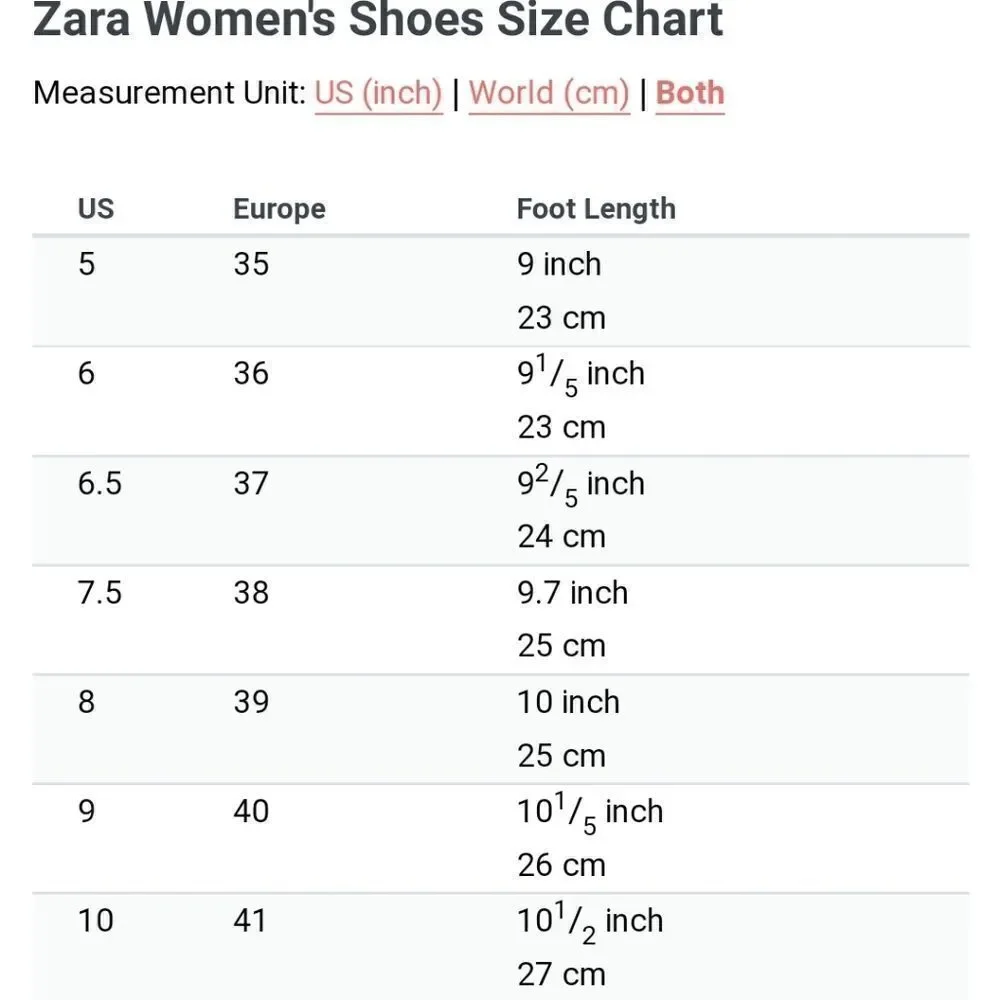Select the US size 7.5 cell
1000x1000 pixels.
pos(99,593)
